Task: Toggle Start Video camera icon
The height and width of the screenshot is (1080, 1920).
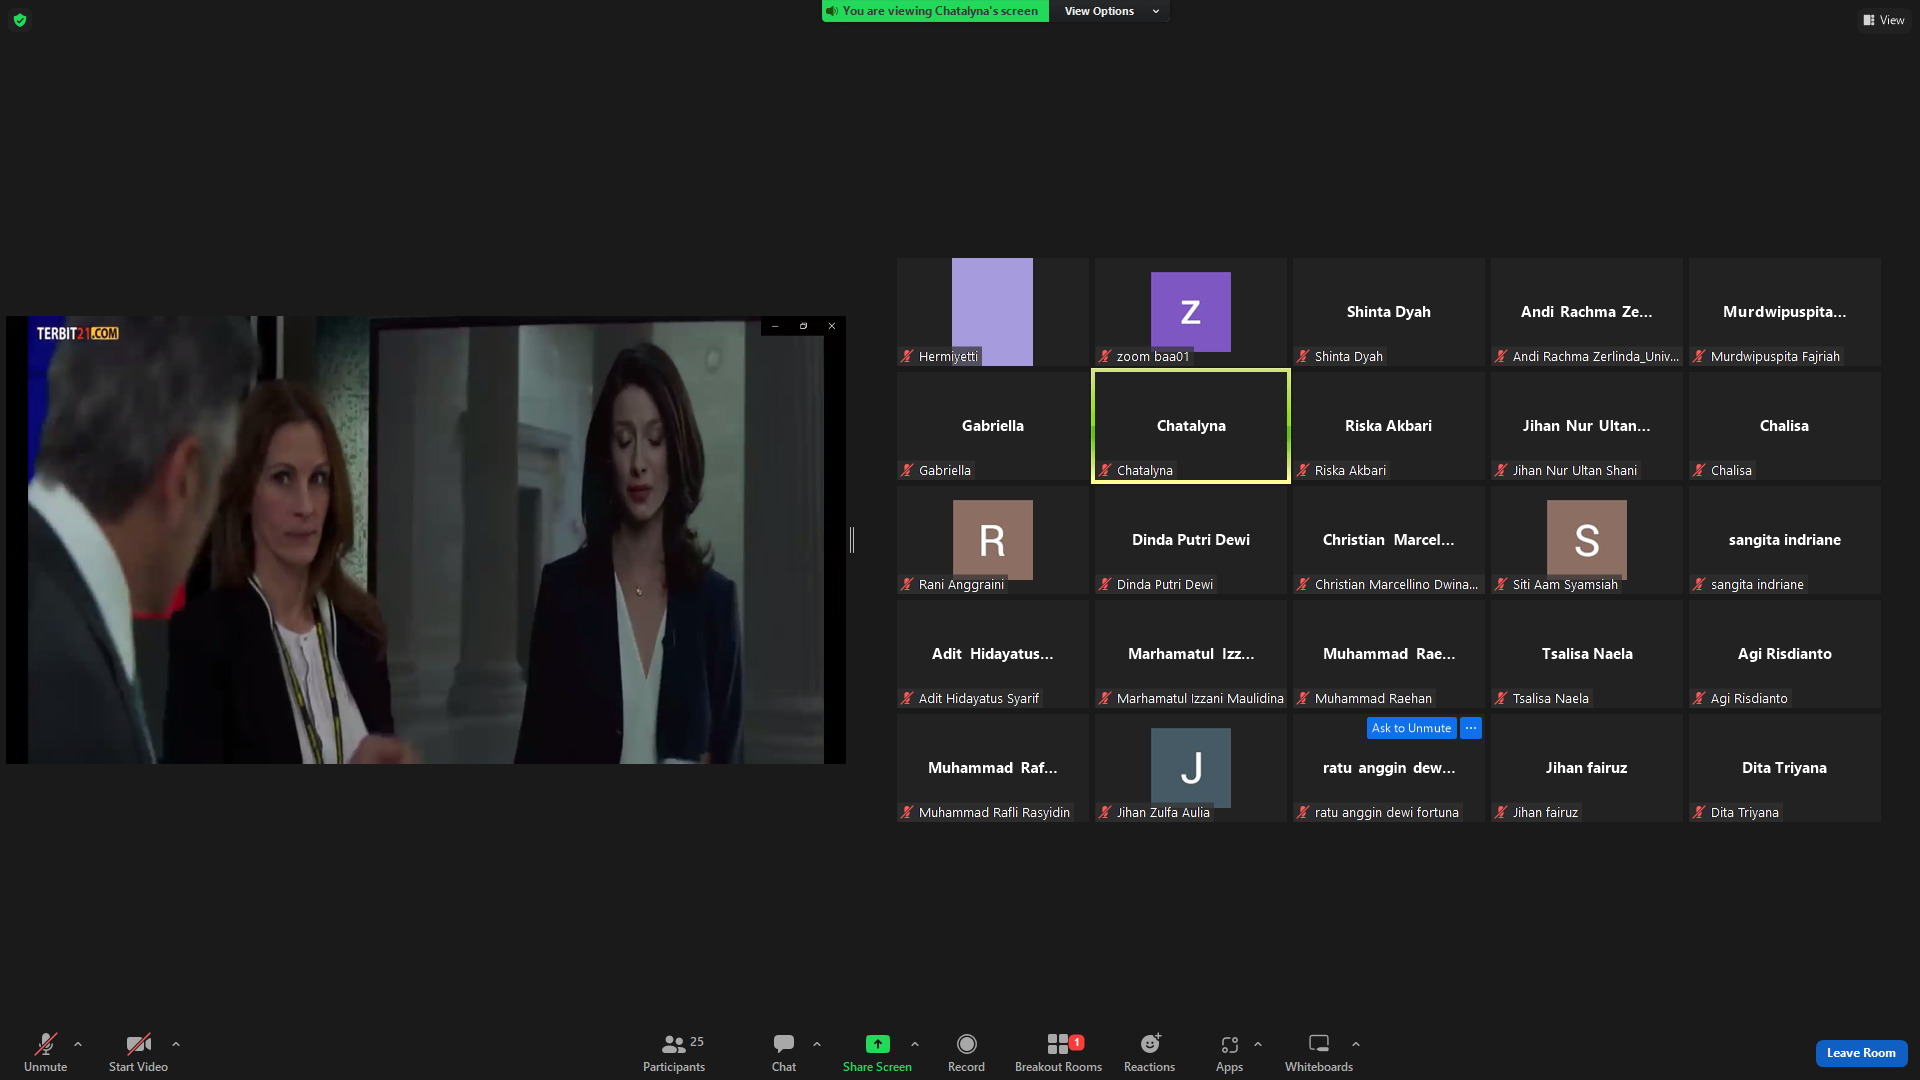Action: [x=138, y=1044]
